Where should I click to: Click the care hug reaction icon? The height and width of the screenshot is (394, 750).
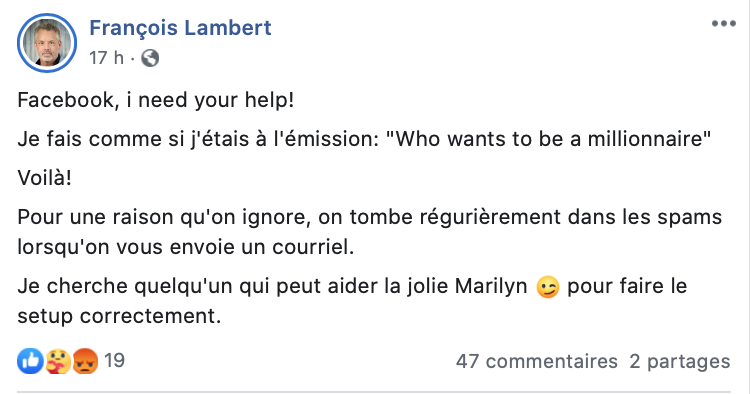point(58,361)
